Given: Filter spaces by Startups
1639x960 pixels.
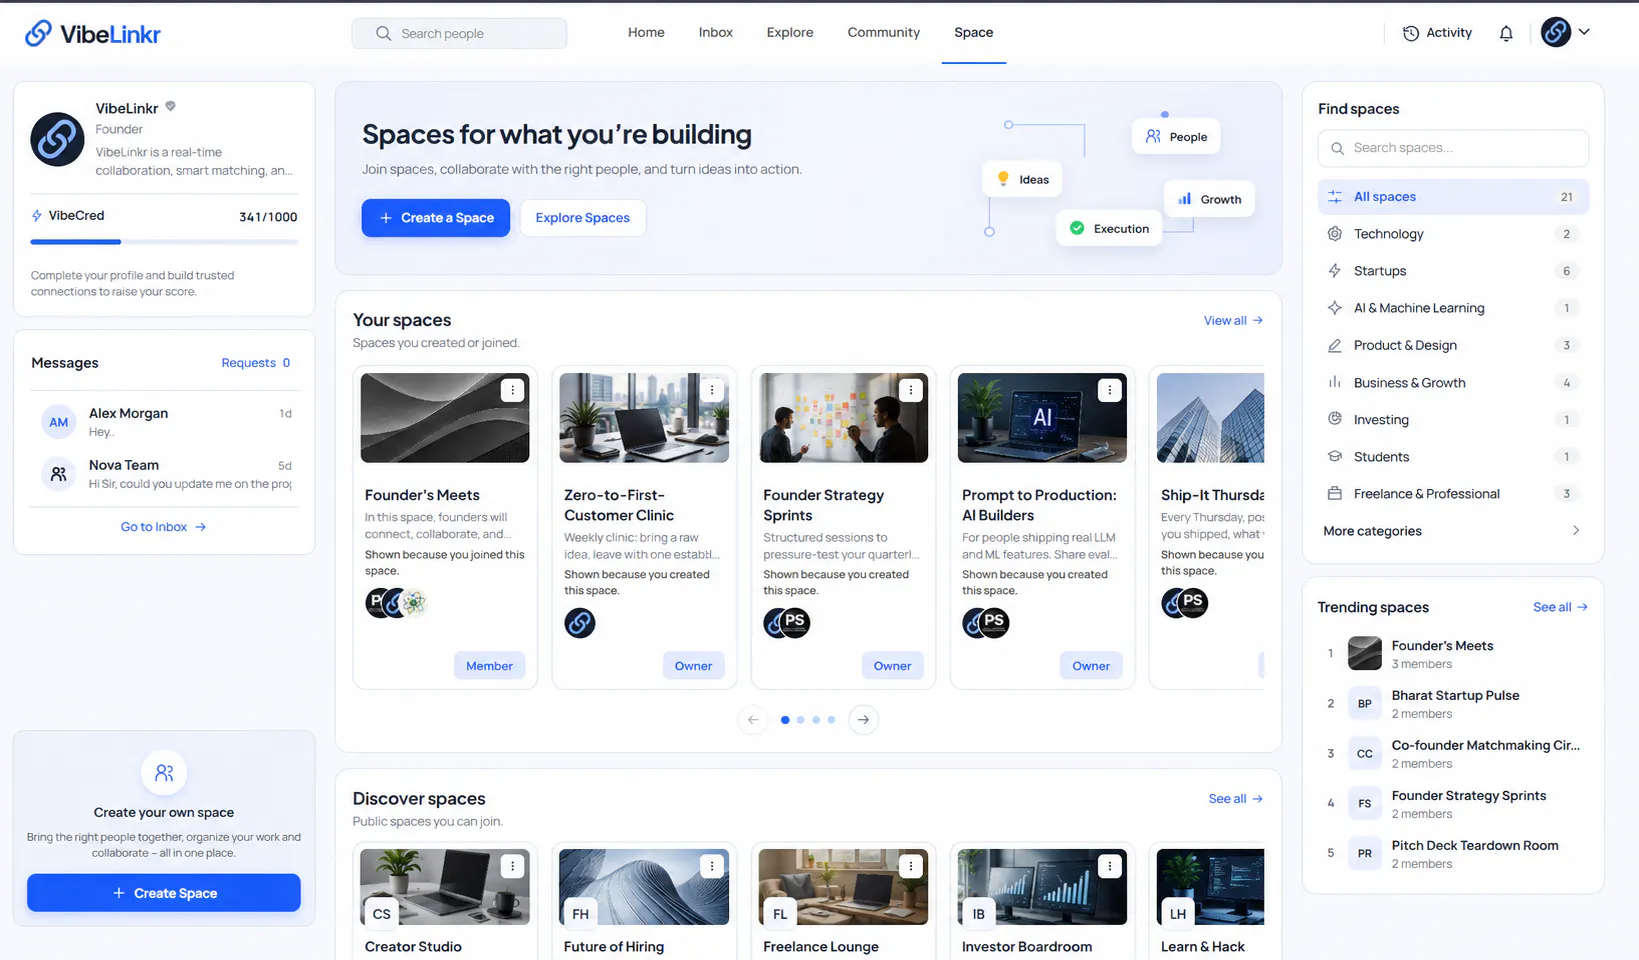Looking at the screenshot, I should pos(1453,271).
